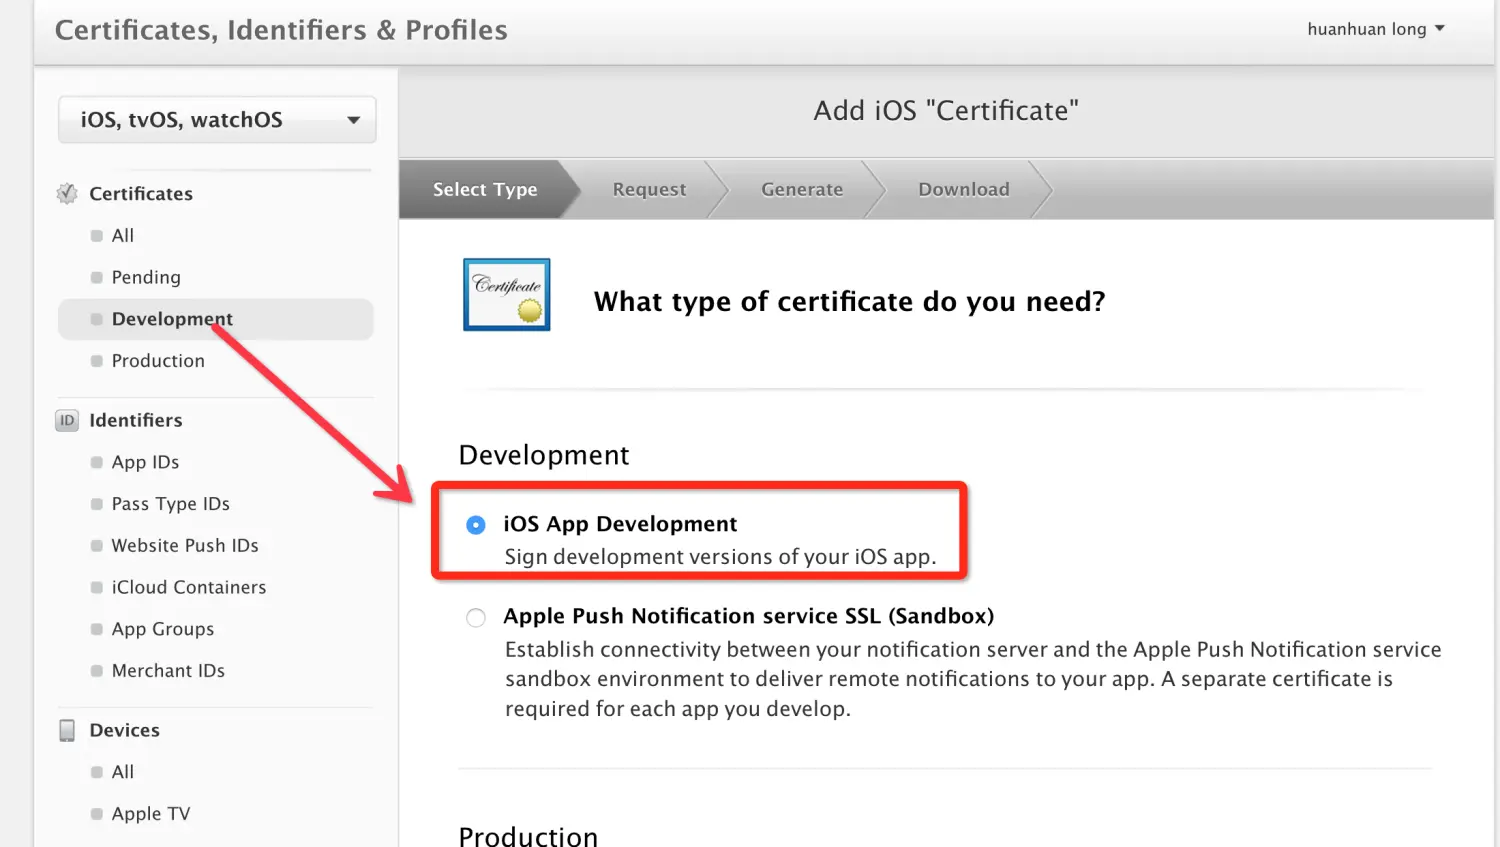1500x847 pixels.
Task: Open Production certificates in sidebar
Action: [158, 361]
